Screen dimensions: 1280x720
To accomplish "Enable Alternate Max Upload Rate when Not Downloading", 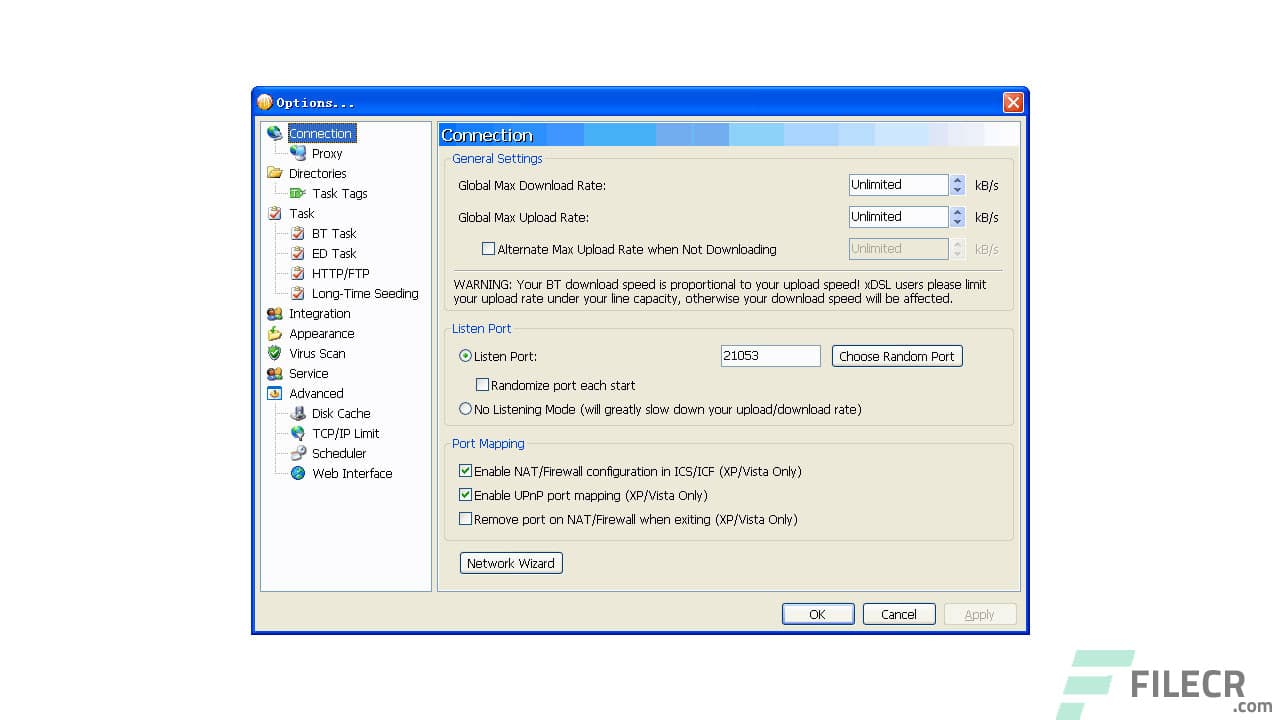I will 489,248.
